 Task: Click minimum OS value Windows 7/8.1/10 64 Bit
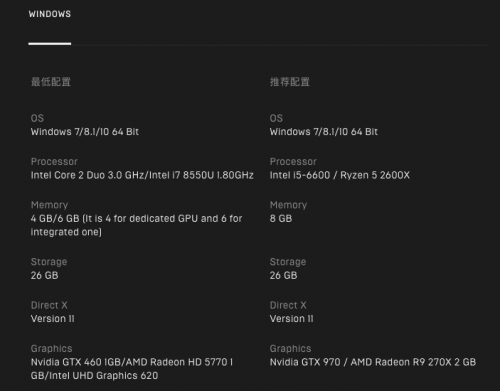coord(85,132)
